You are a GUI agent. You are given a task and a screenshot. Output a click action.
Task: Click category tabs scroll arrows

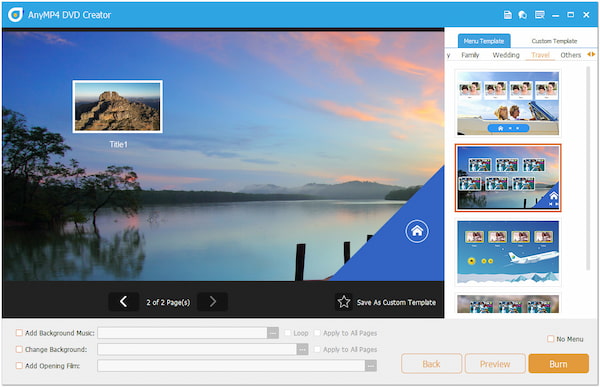tap(591, 54)
